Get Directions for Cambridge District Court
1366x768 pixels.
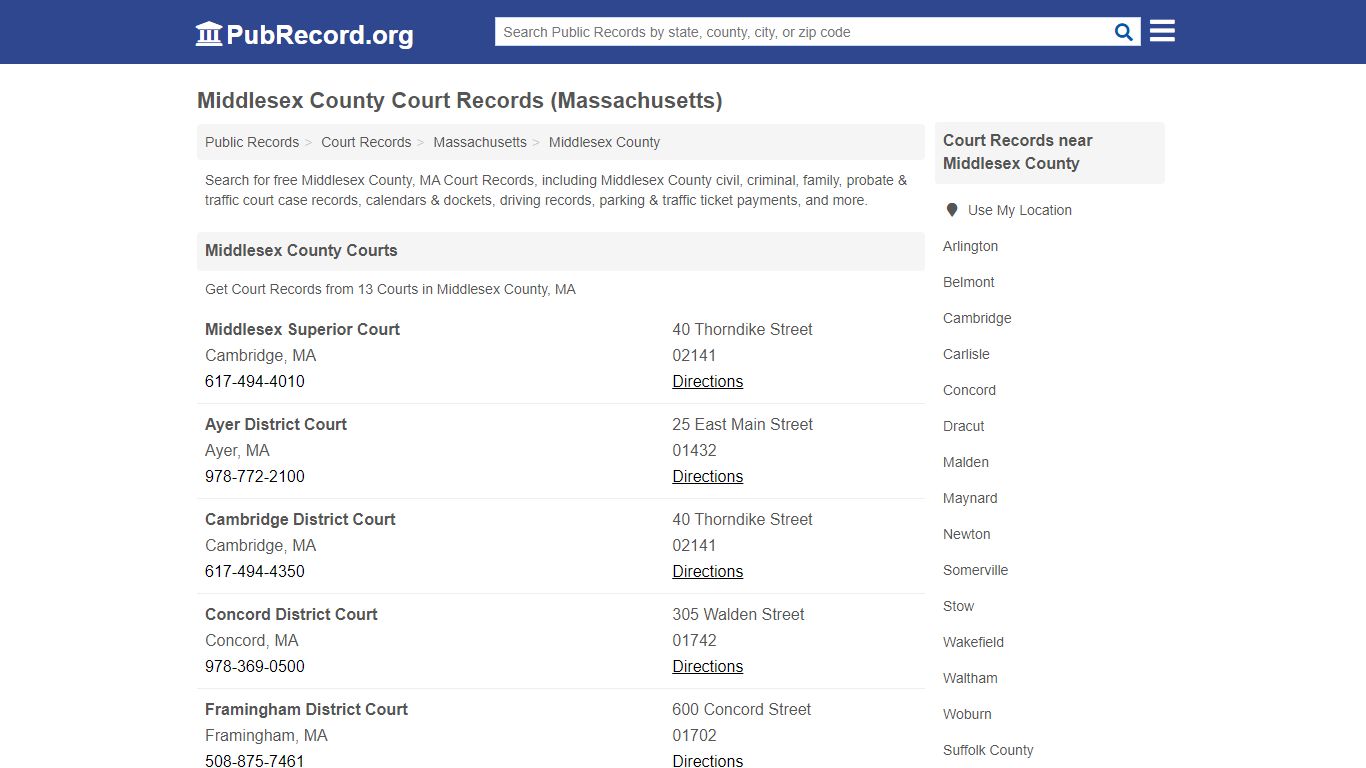click(x=708, y=571)
